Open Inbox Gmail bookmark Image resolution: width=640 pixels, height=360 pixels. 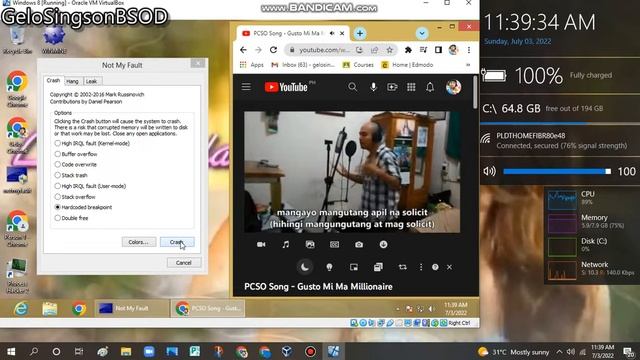coord(303,65)
